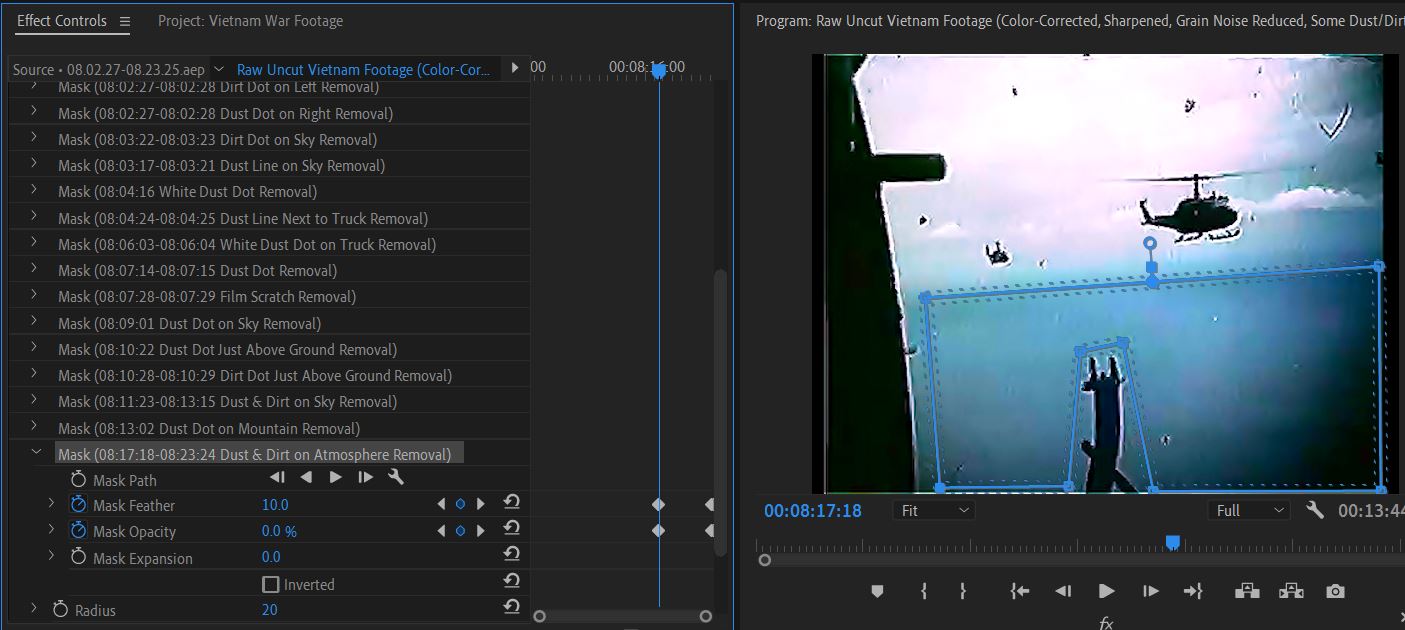Go to previous Mask Feather keyframe
The image size is (1405, 630).
441,504
